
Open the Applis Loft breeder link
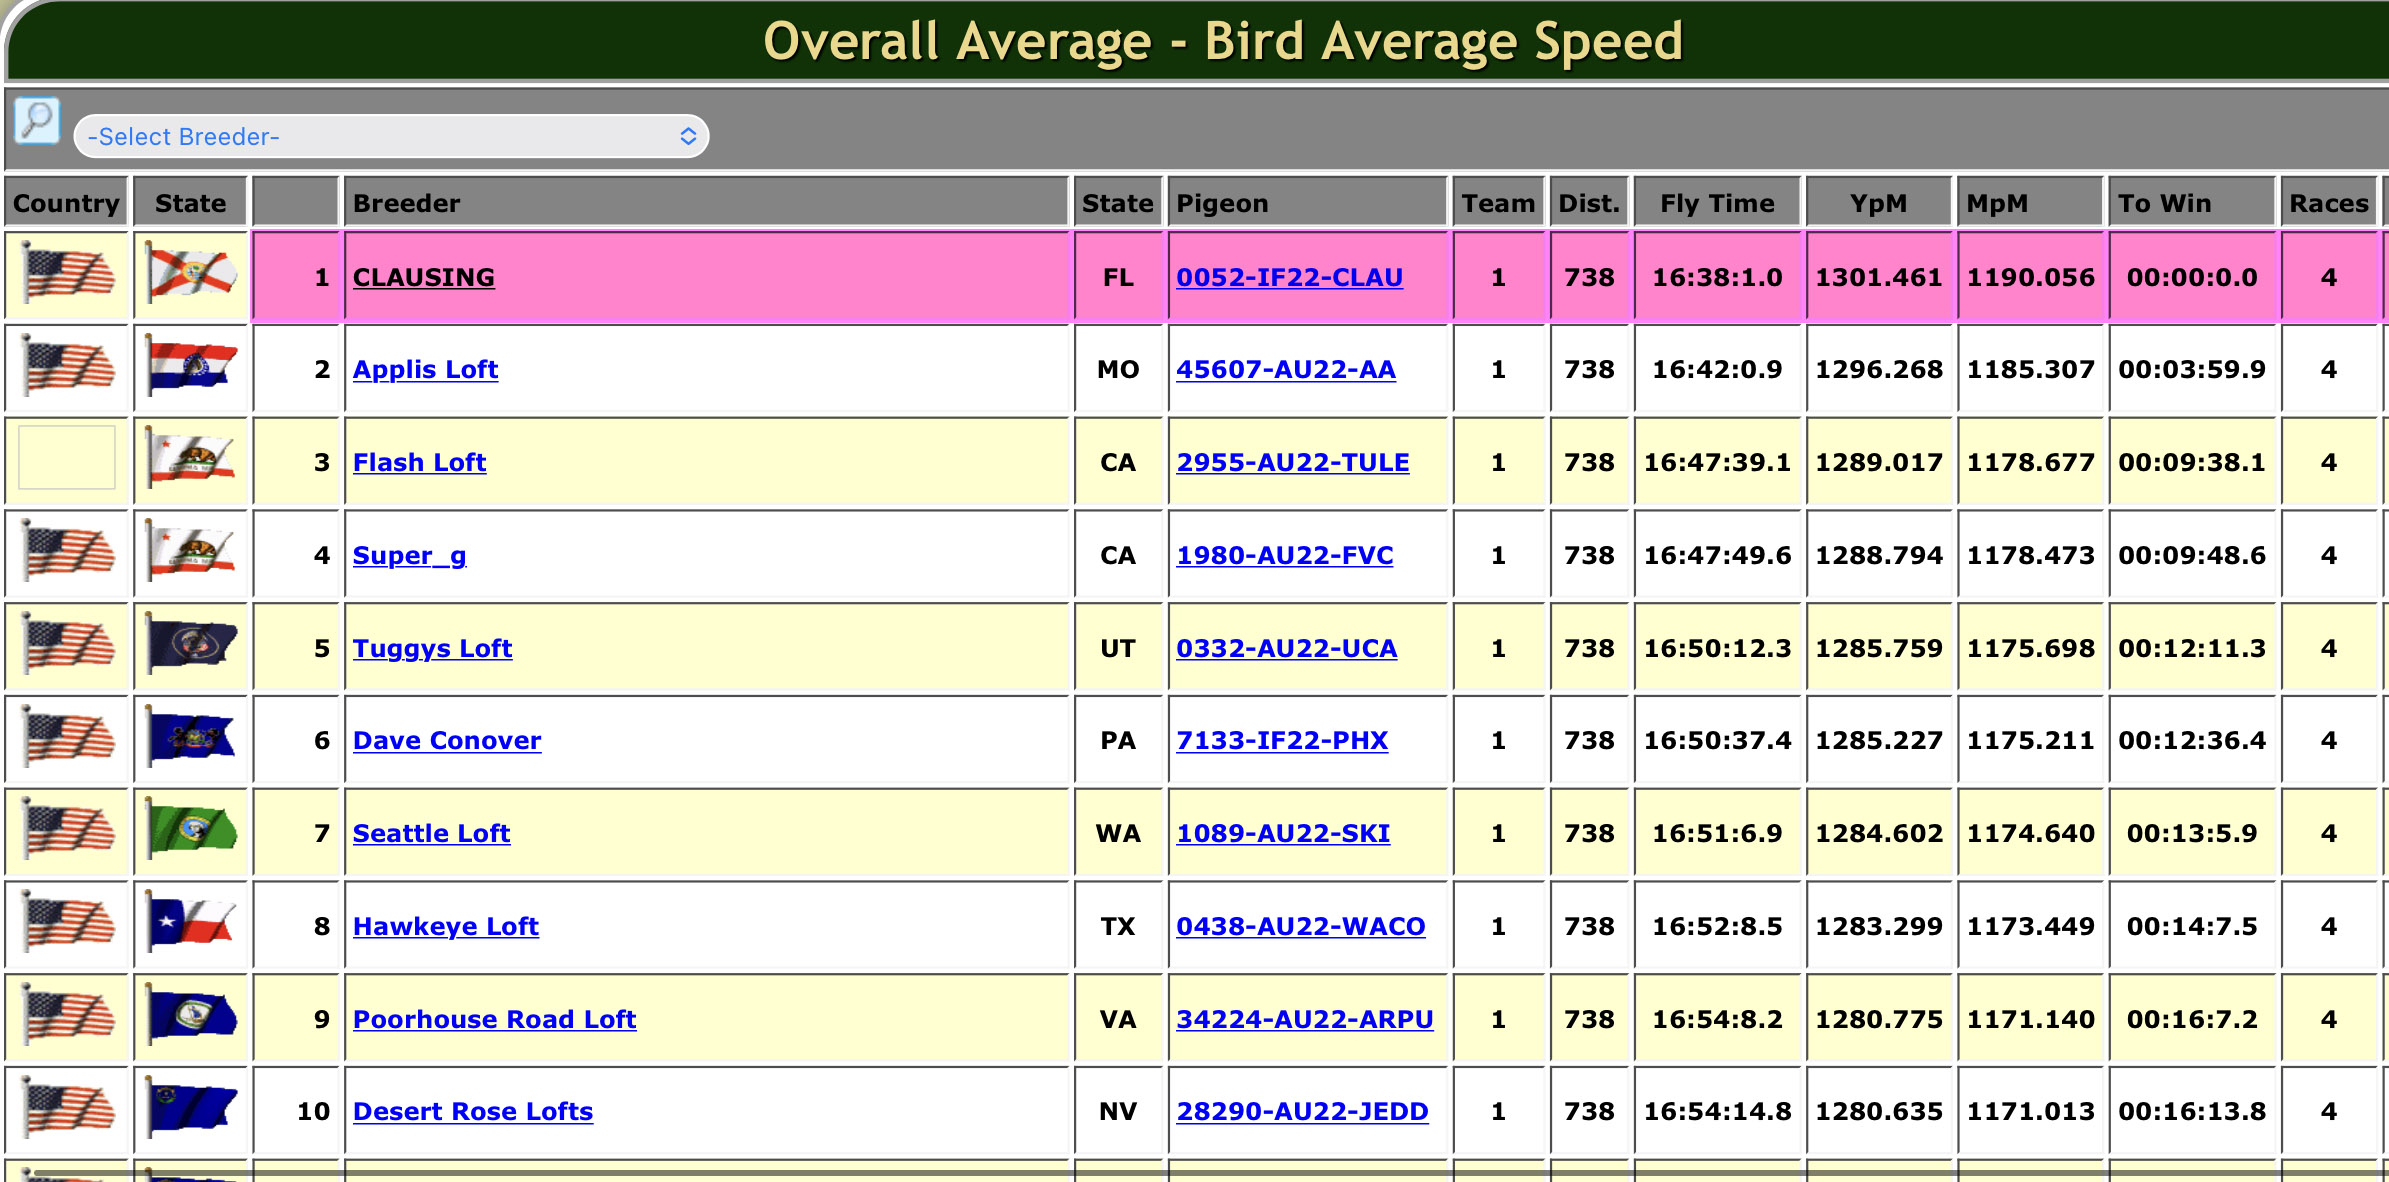(x=425, y=369)
